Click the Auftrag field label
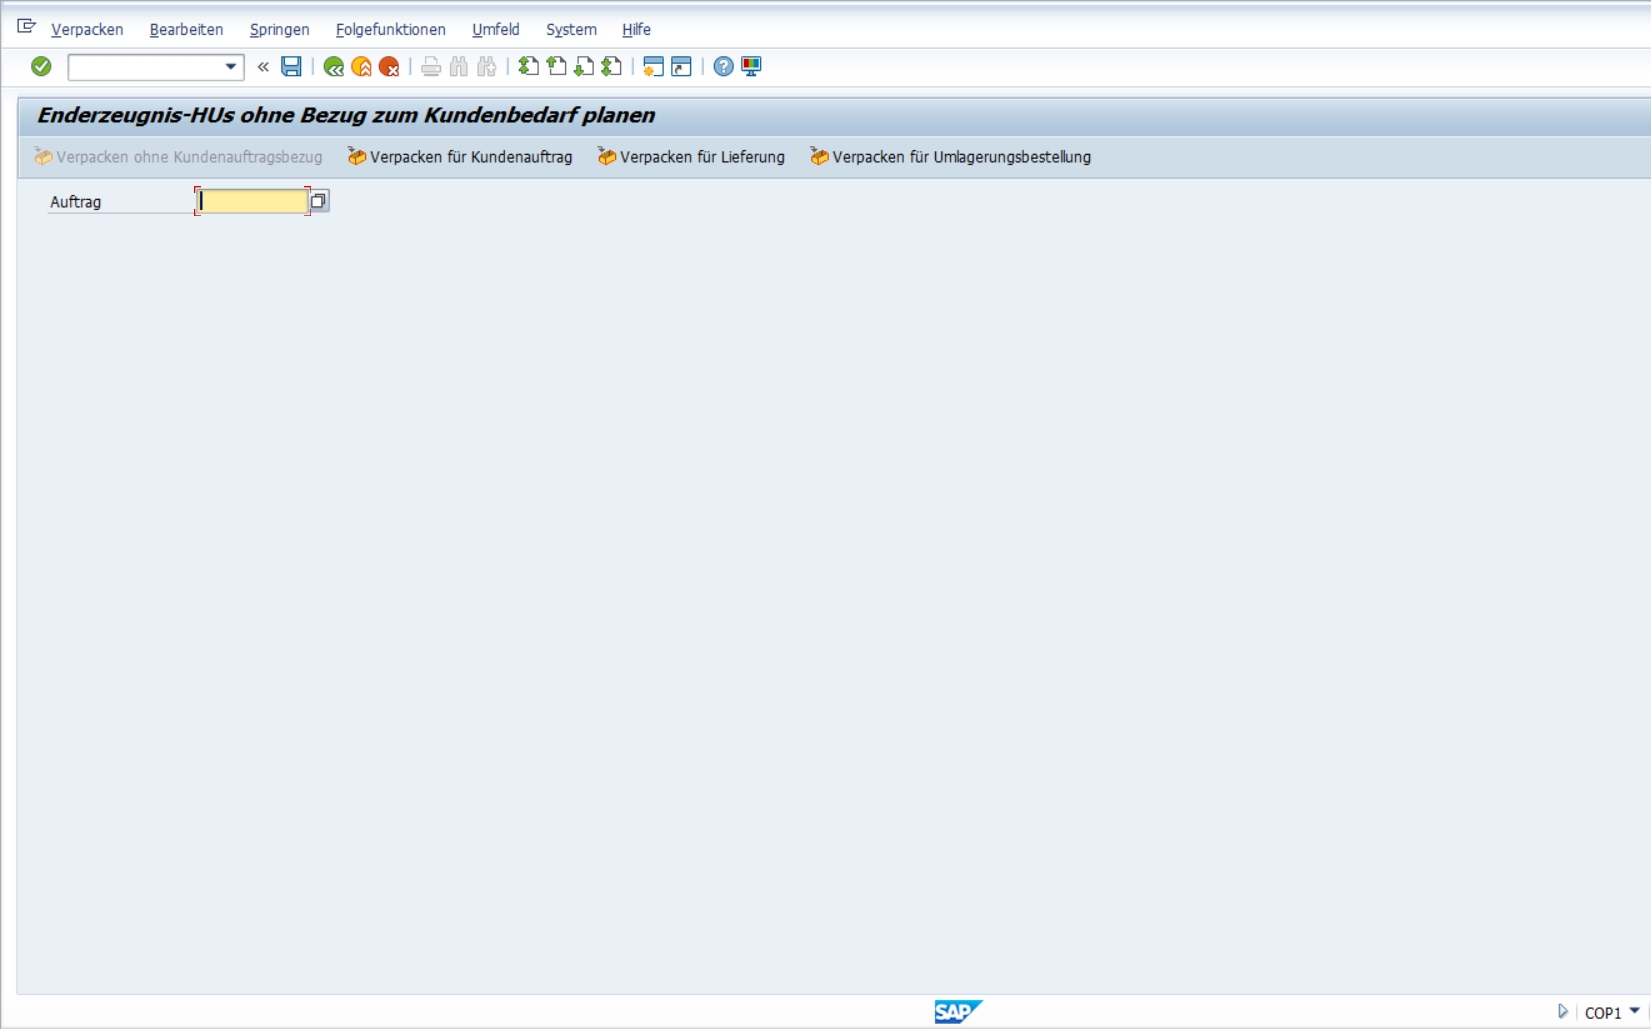Screen dimensions: 1651x1029 [76, 202]
